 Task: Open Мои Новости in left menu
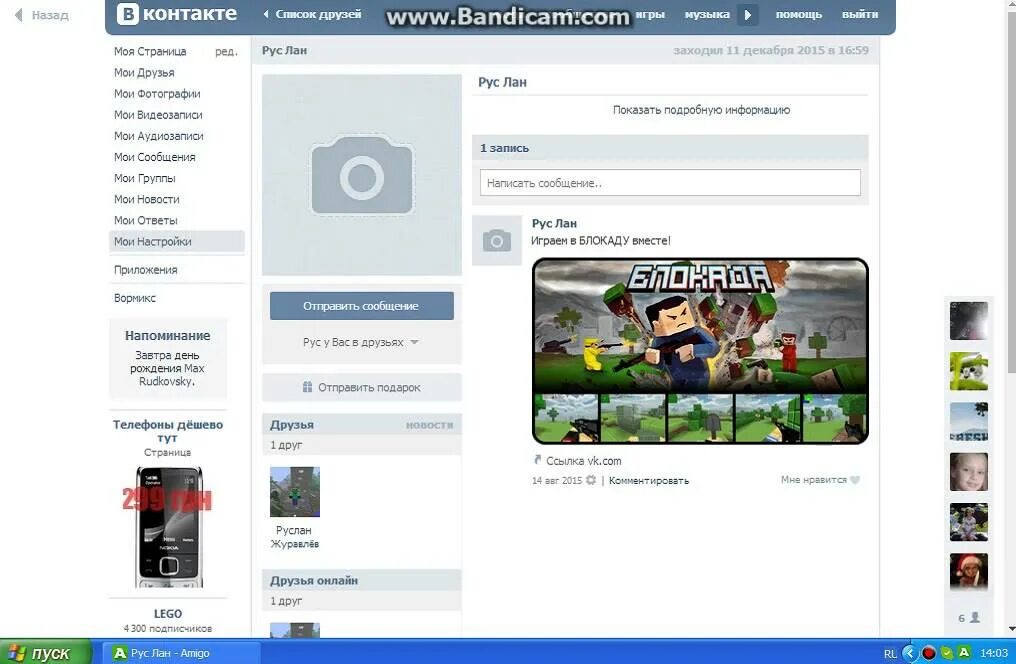(146, 199)
